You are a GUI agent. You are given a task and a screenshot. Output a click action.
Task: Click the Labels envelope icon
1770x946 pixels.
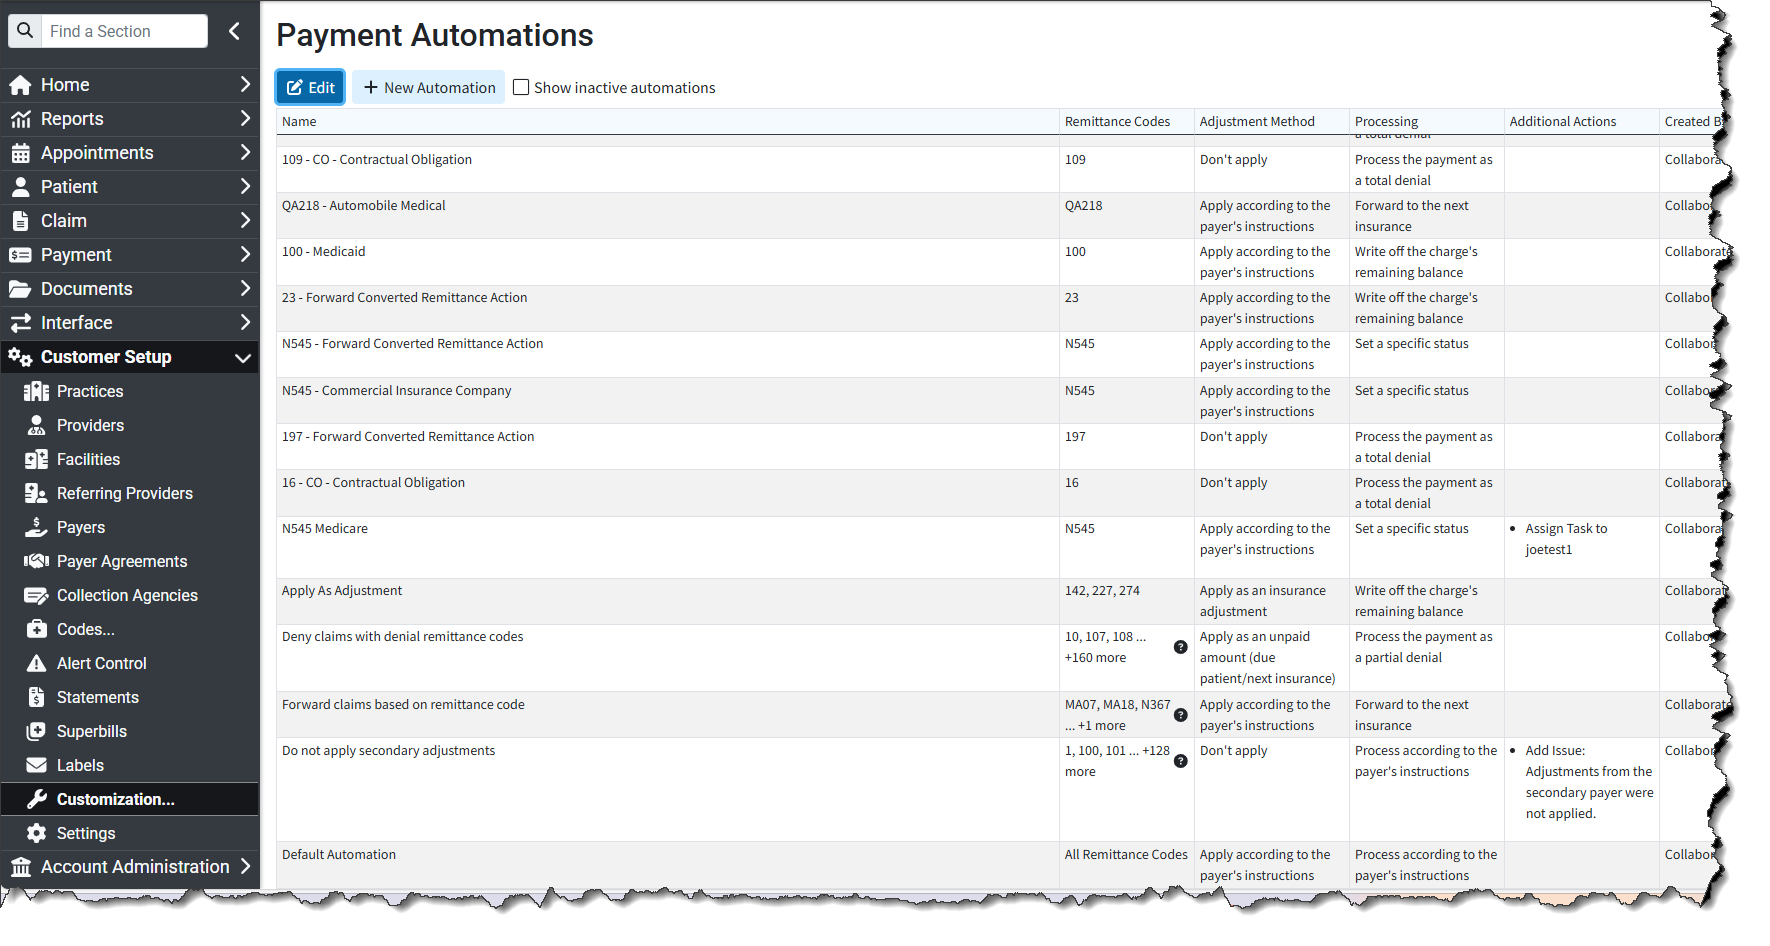coord(37,765)
